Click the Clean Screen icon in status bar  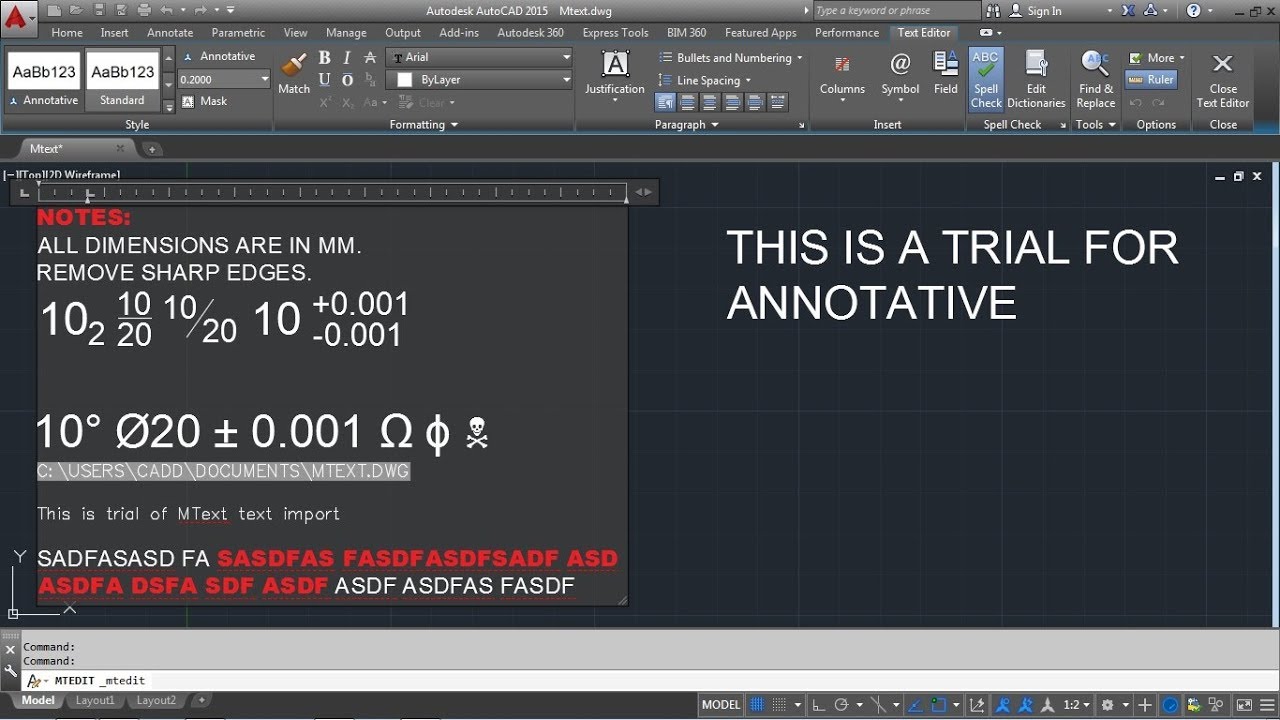tap(1243, 705)
